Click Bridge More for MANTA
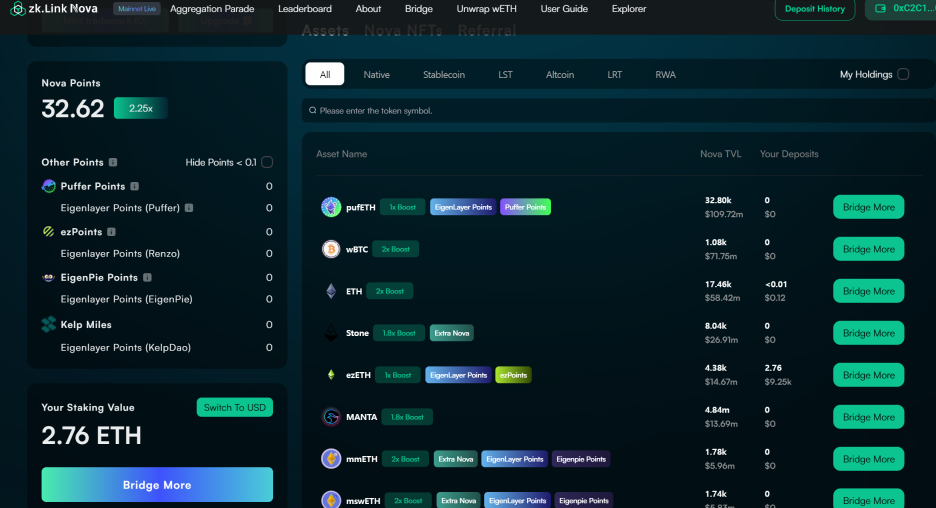The width and height of the screenshot is (936, 508). pos(869,417)
